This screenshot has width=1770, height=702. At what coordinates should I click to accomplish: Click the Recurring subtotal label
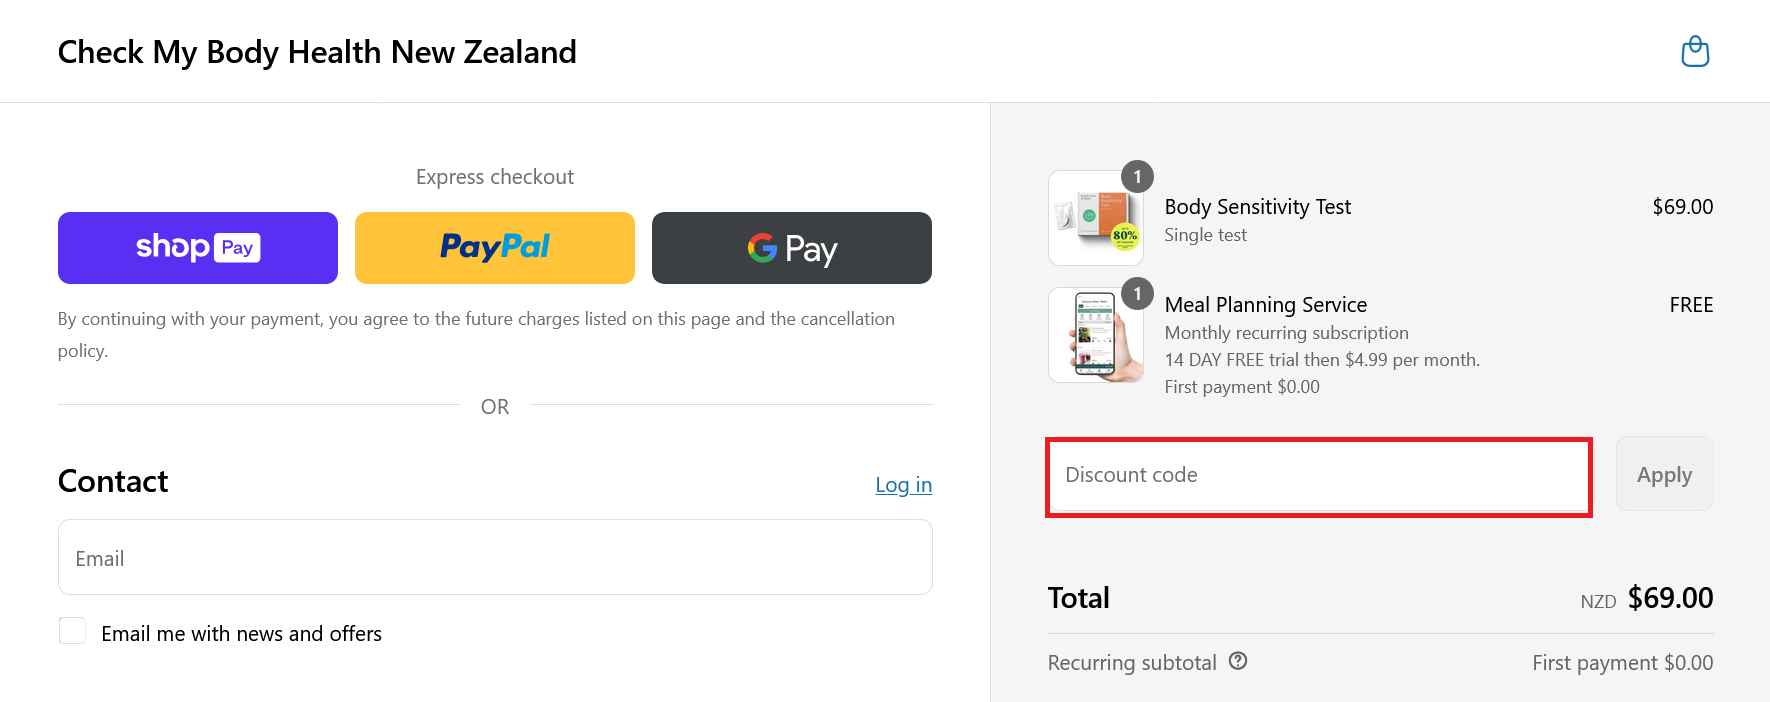coord(1132,663)
